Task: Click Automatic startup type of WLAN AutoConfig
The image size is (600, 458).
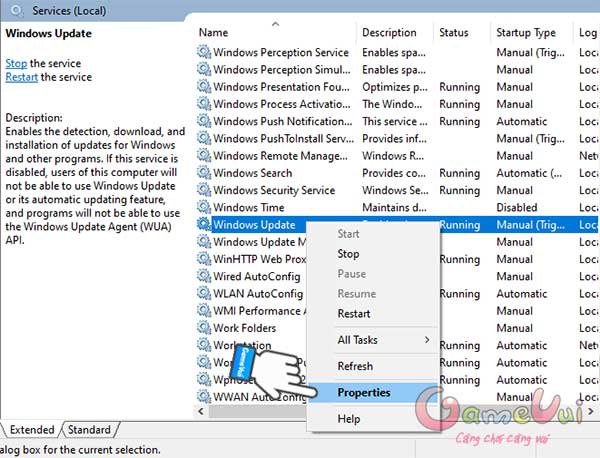Action: [x=522, y=293]
